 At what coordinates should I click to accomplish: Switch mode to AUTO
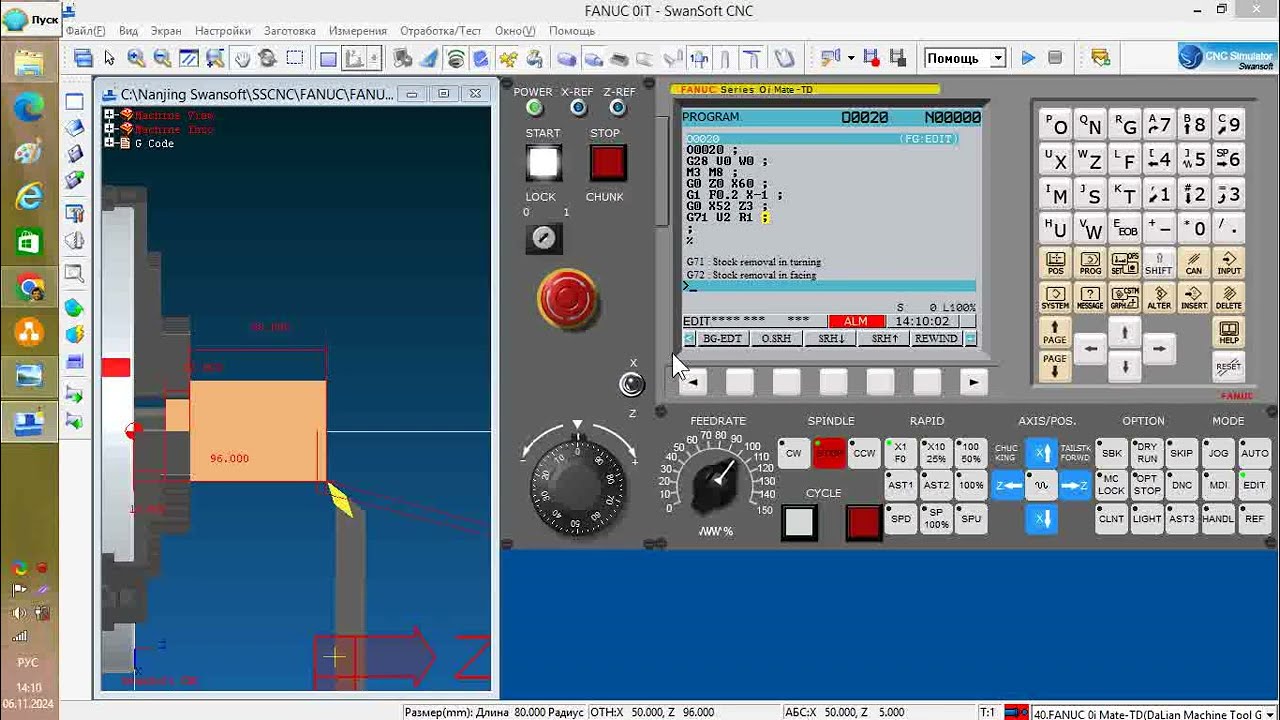1254,453
